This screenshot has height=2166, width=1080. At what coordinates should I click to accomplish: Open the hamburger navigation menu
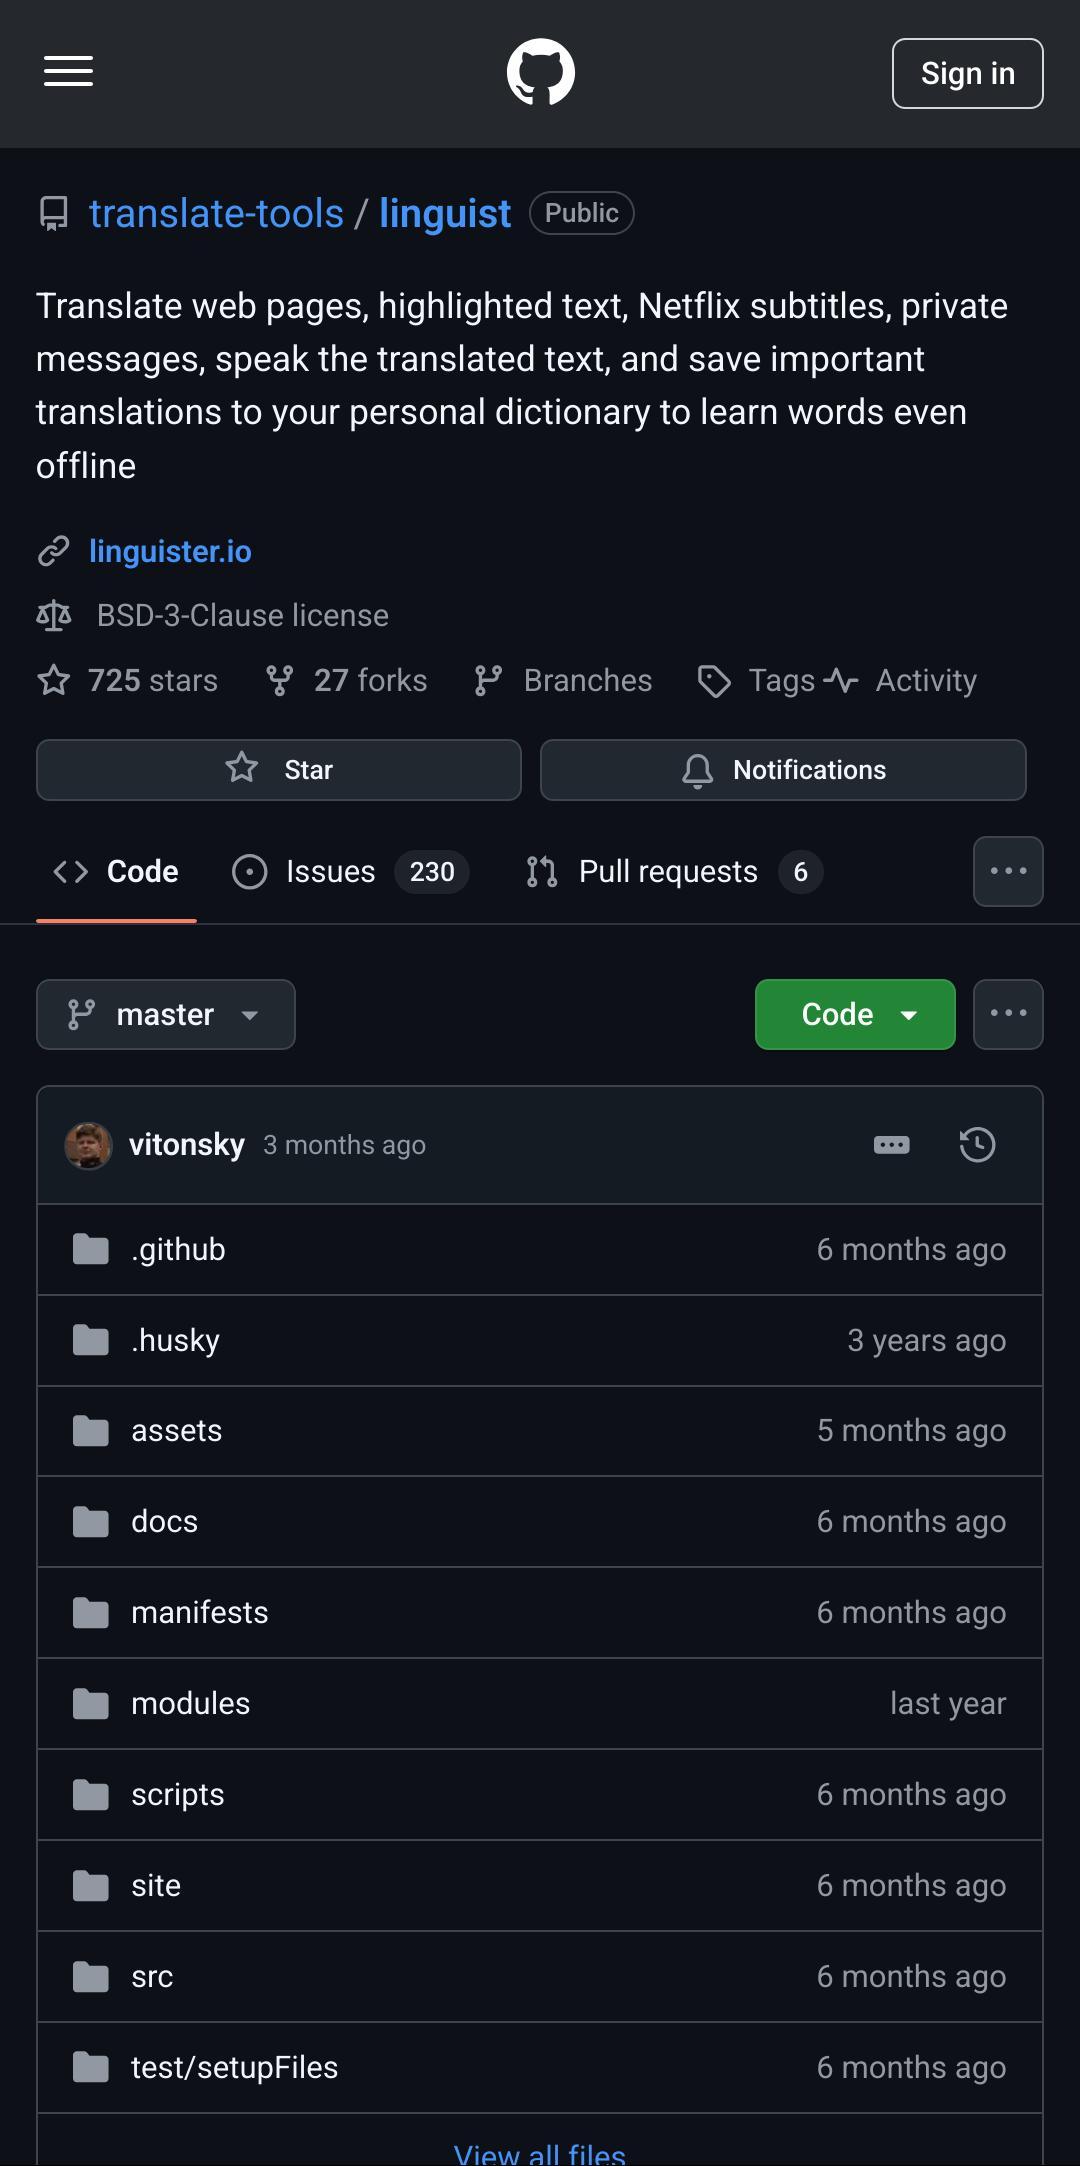68,72
